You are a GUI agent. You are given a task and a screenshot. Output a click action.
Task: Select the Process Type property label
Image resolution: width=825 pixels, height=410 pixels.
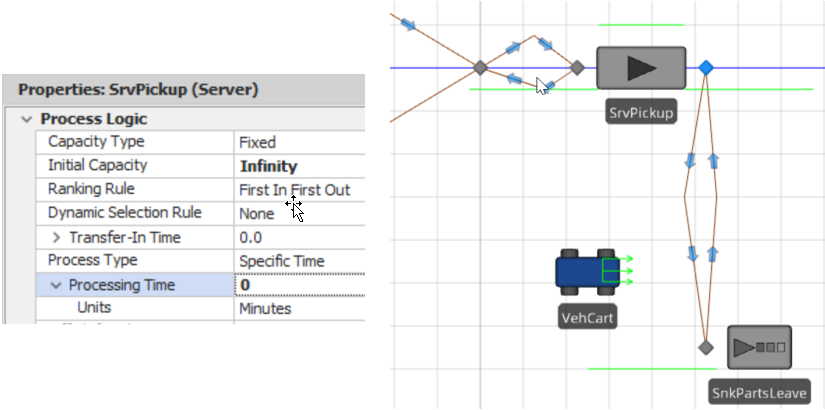pos(93,260)
